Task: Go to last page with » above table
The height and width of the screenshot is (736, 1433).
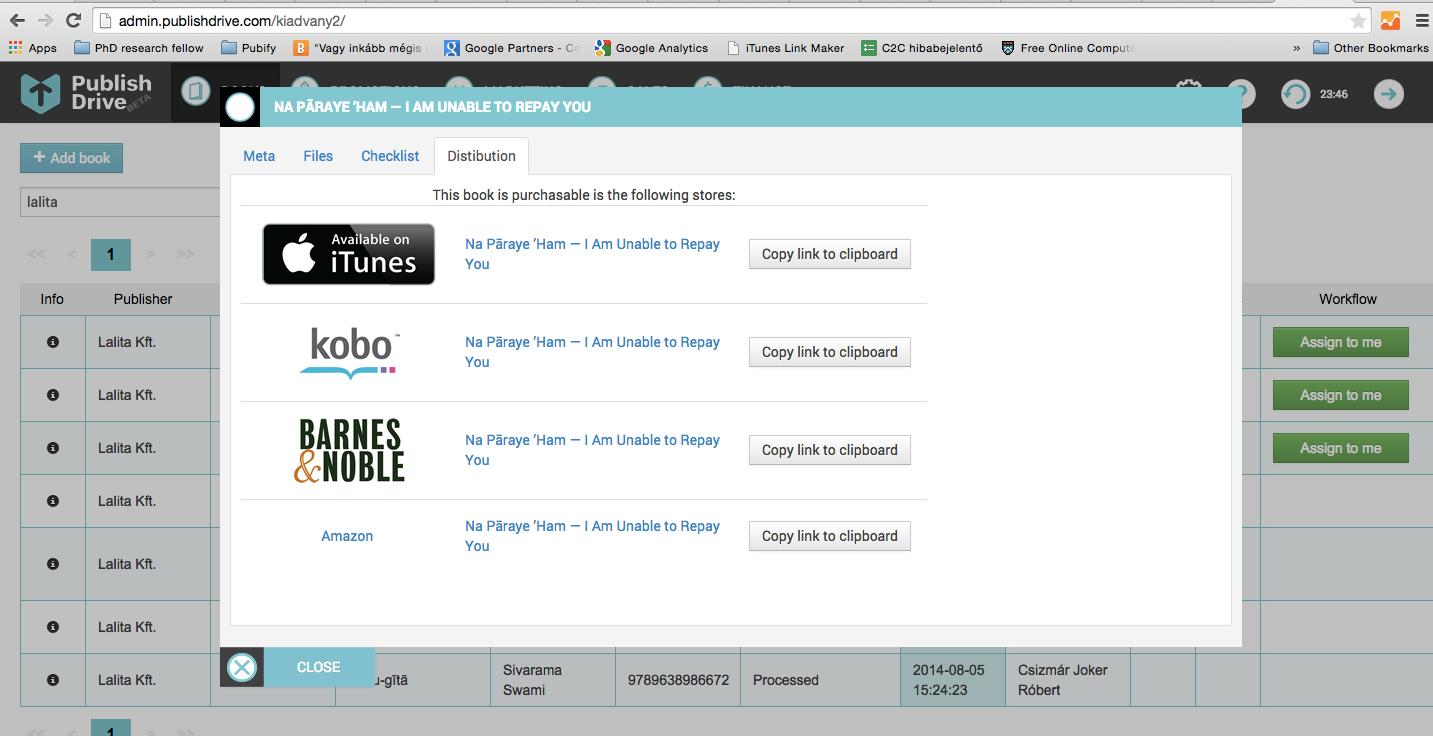Action: click(185, 254)
